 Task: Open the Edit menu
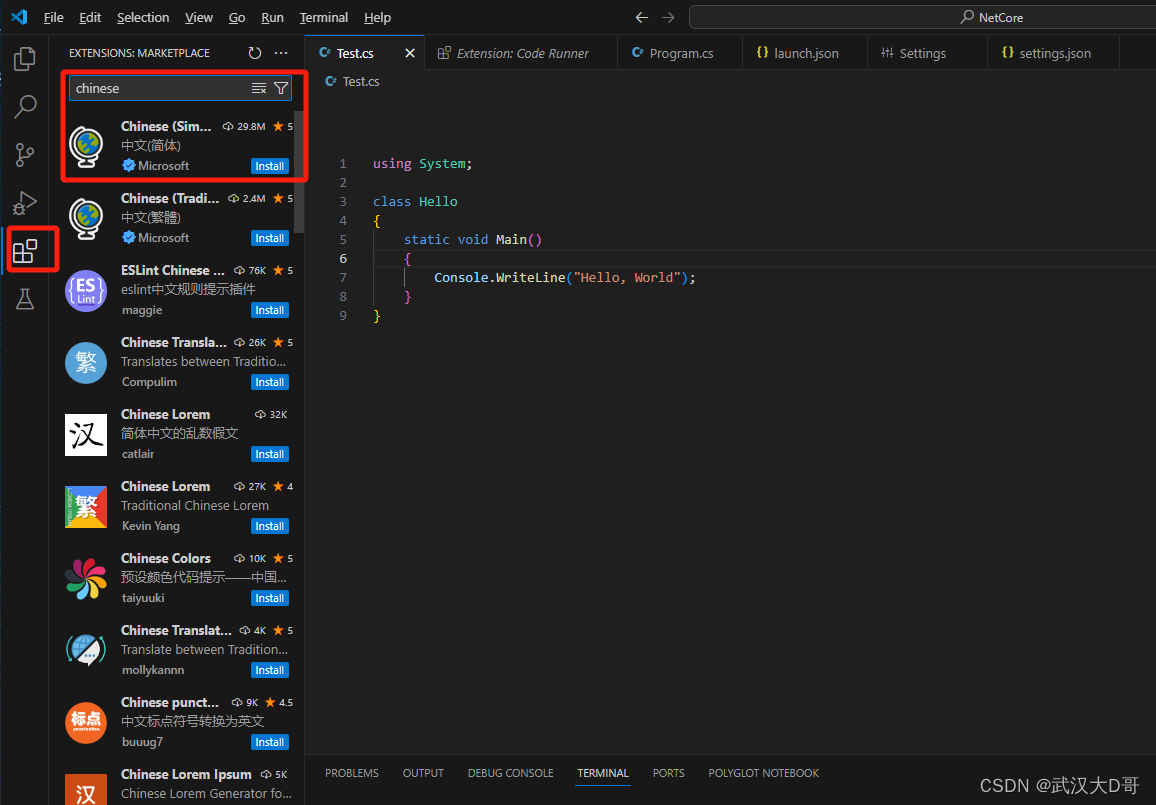90,17
